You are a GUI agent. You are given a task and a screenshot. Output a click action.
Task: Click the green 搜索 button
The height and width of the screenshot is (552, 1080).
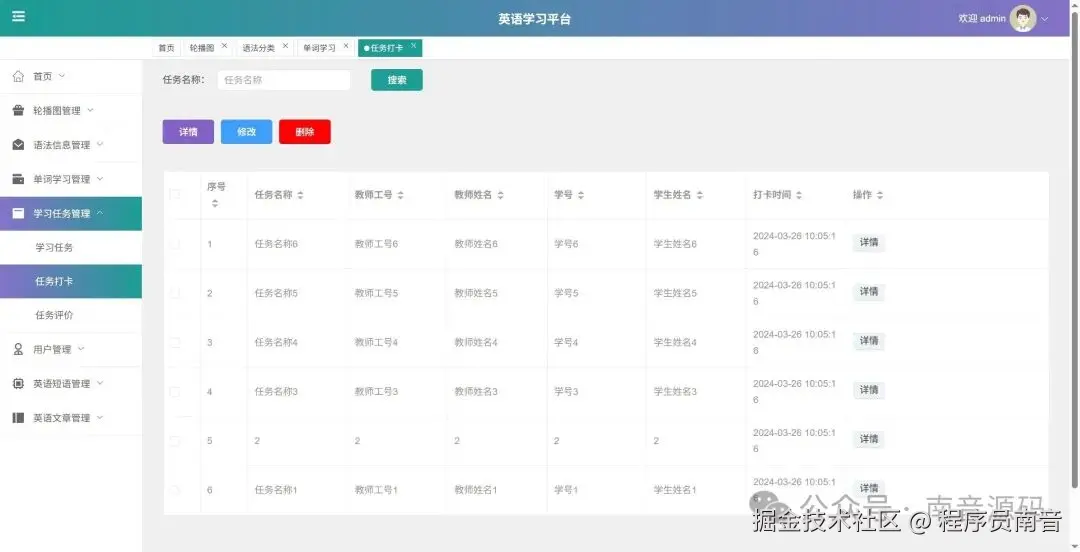[397, 80]
